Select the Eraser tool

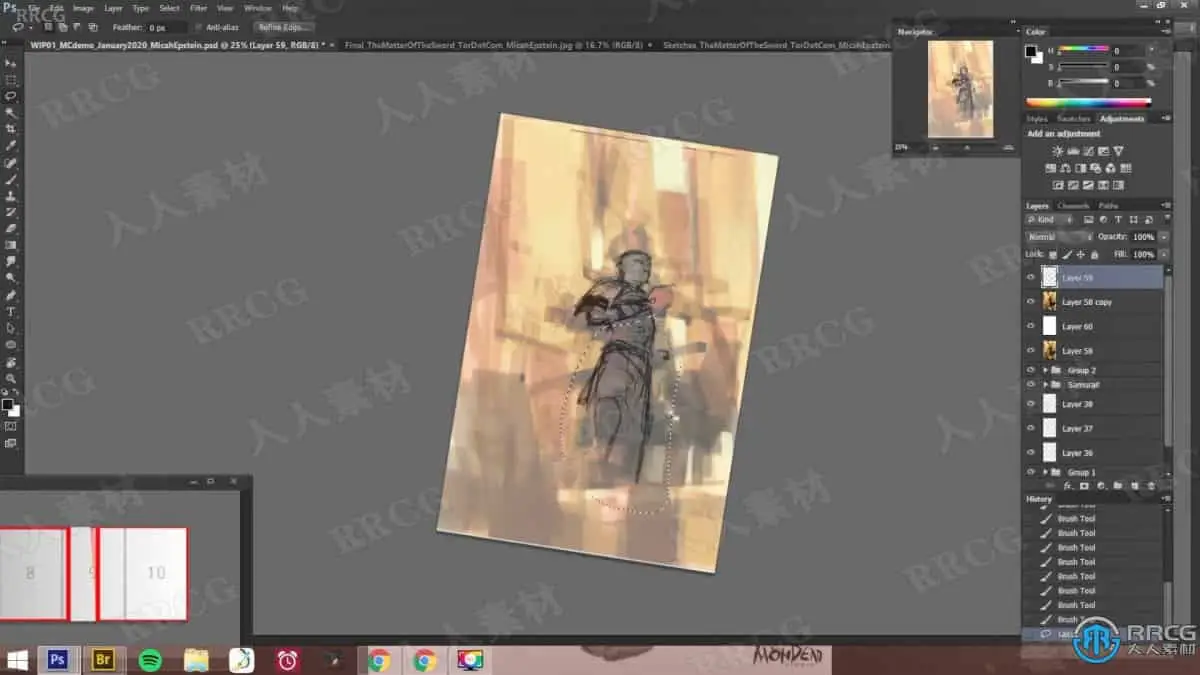tap(11, 229)
